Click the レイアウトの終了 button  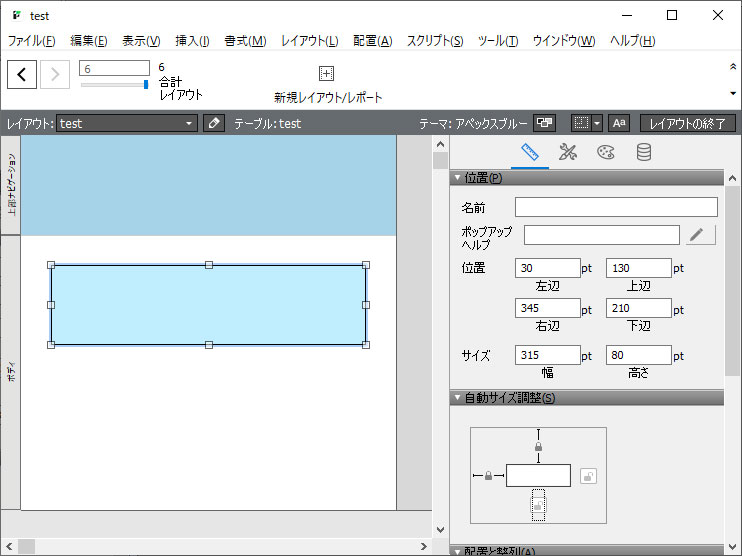[x=687, y=124]
